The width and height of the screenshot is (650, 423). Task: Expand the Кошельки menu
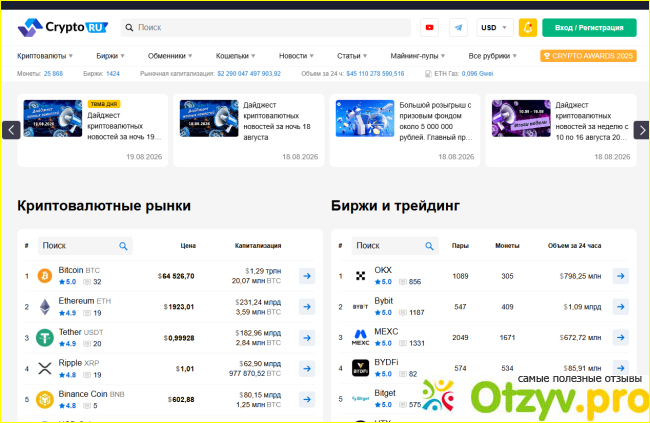point(235,56)
